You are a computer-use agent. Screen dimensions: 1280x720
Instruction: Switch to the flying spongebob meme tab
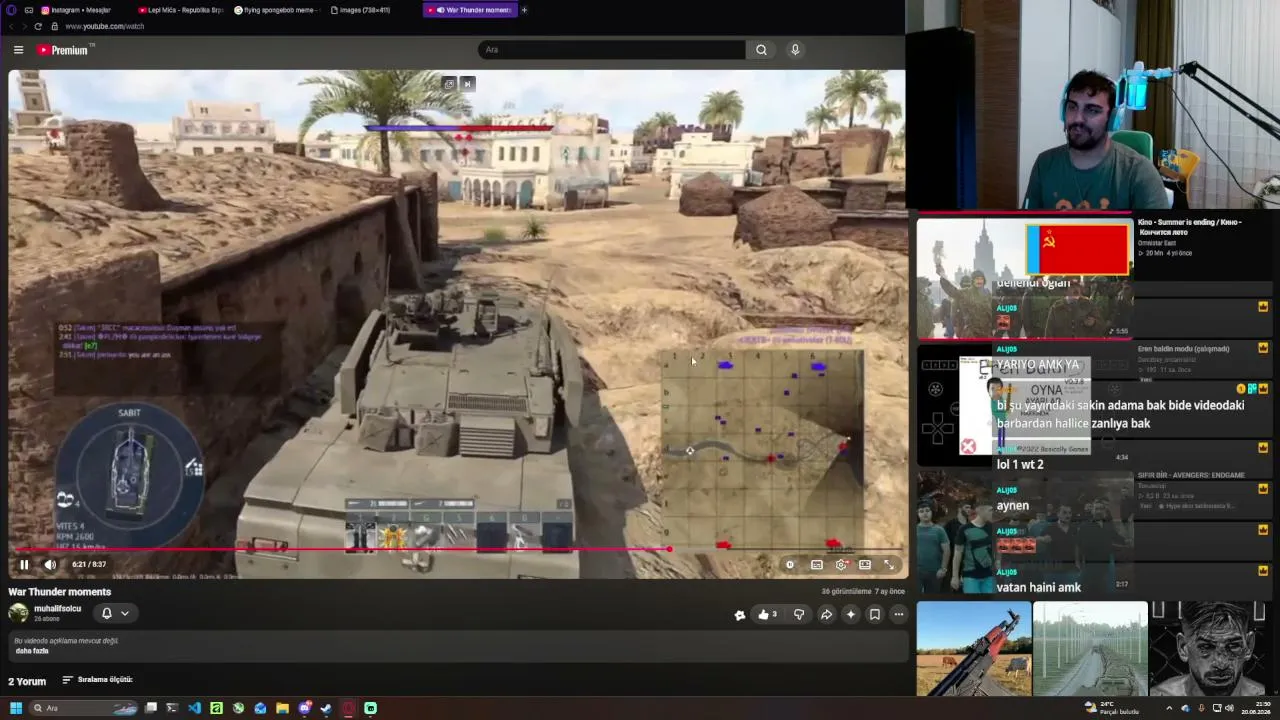coord(278,10)
